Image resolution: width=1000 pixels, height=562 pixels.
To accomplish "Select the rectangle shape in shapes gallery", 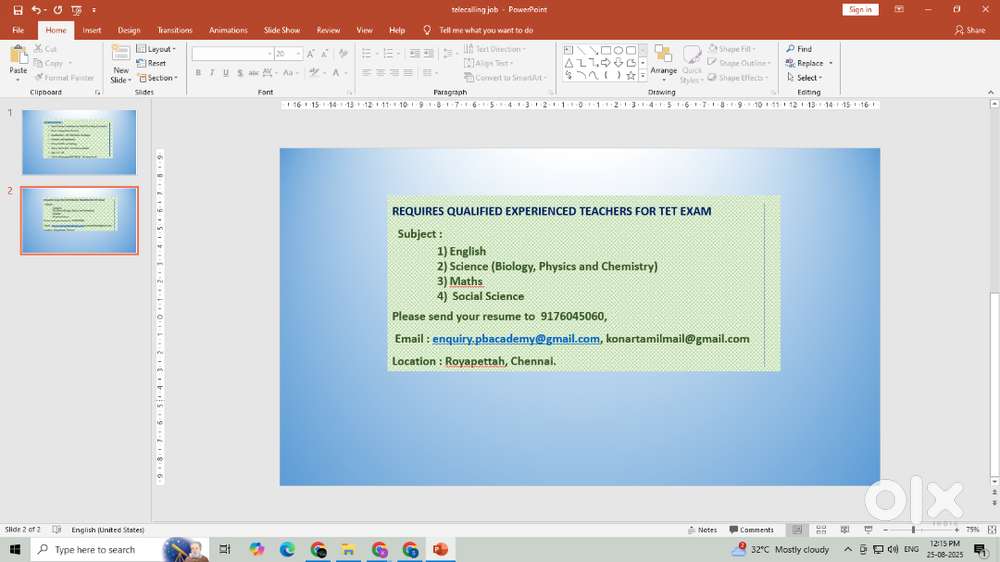I will pos(606,50).
